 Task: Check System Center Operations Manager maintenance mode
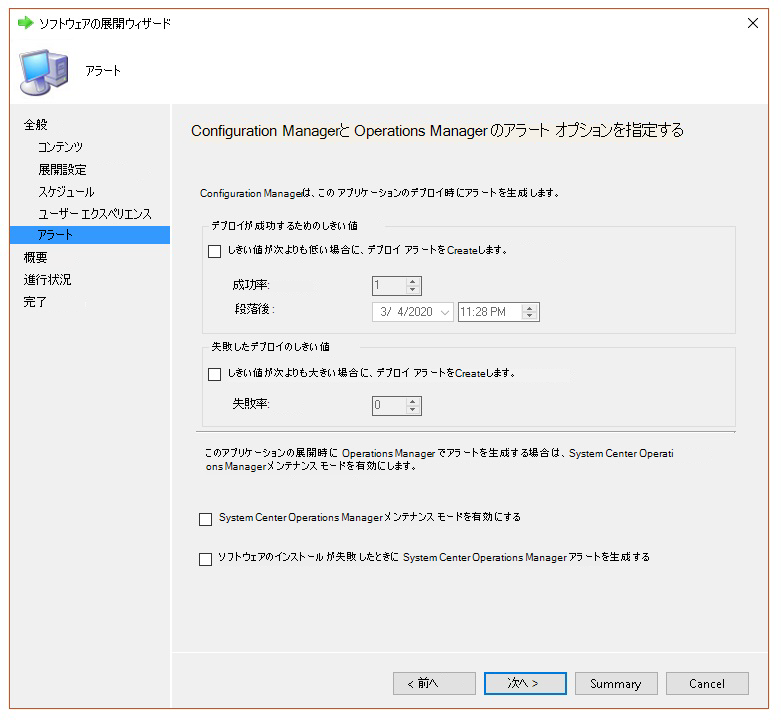206,519
